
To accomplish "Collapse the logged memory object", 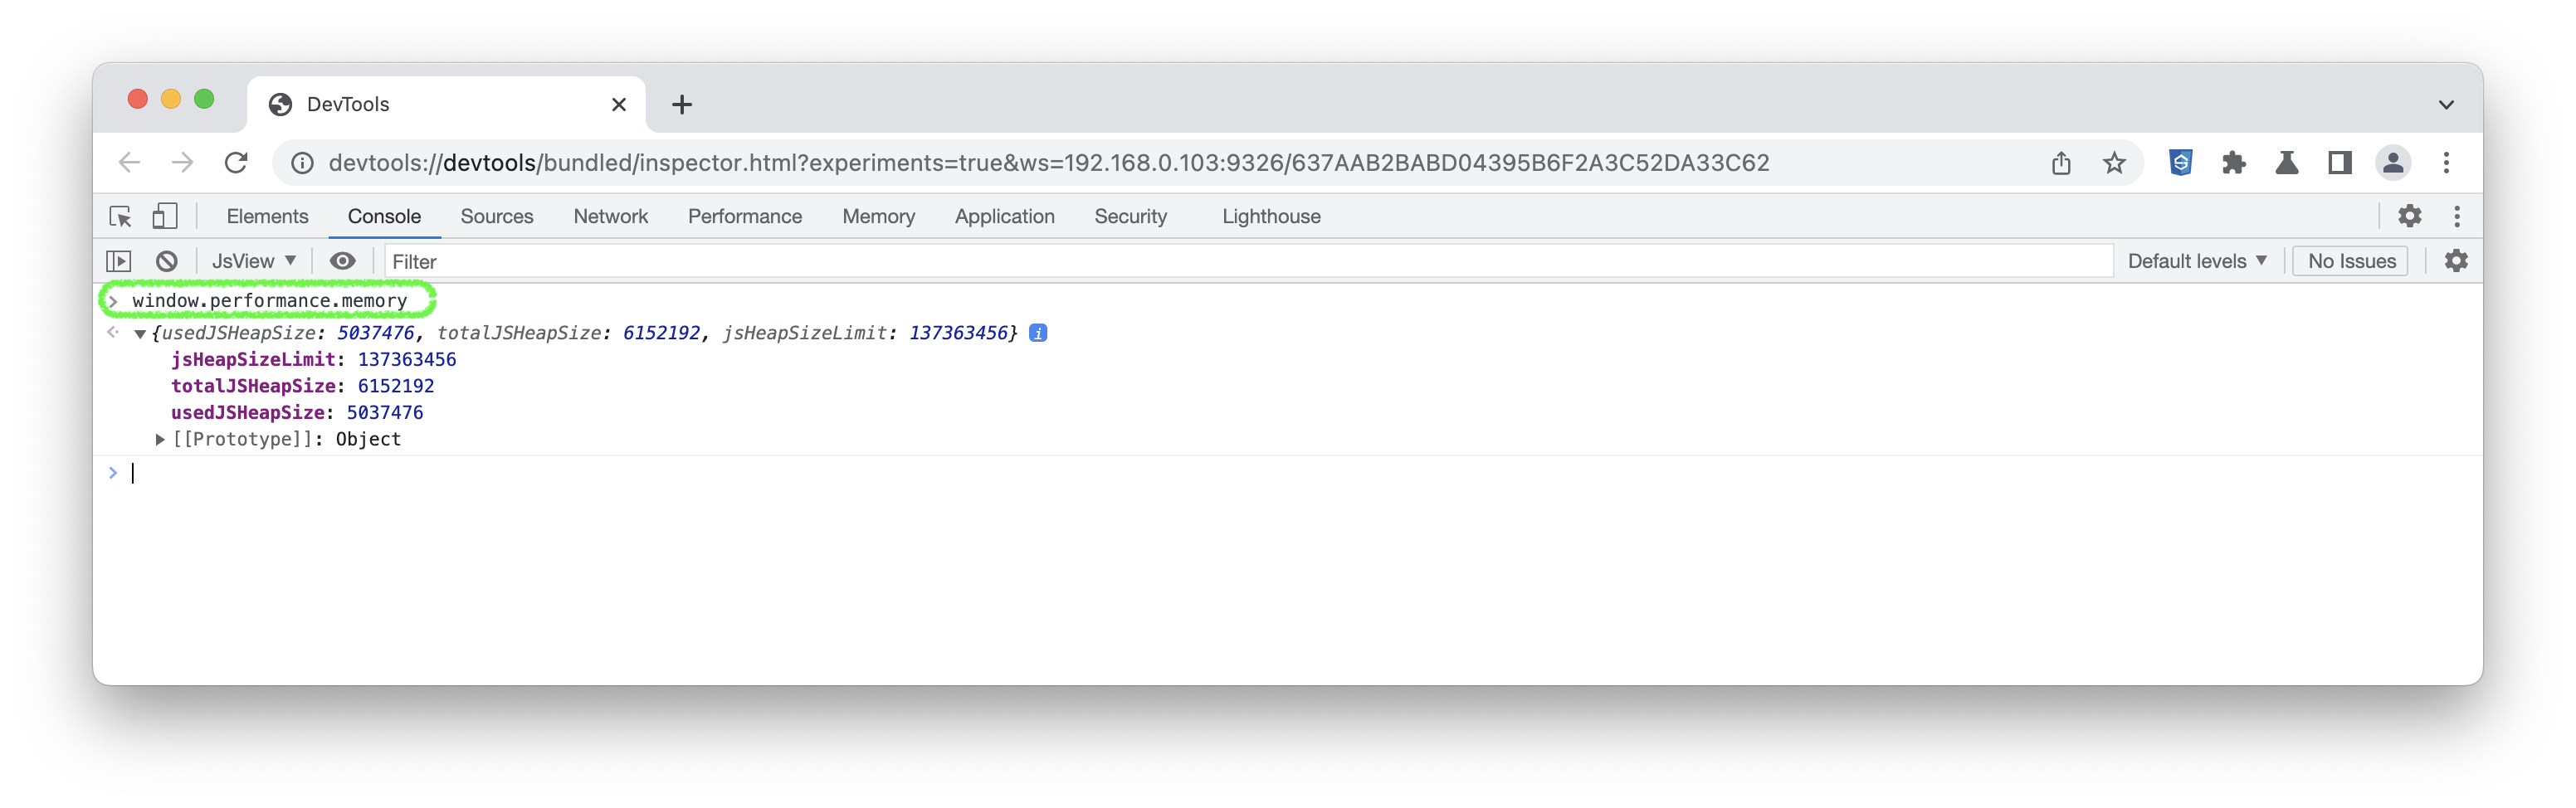I will click(140, 334).
